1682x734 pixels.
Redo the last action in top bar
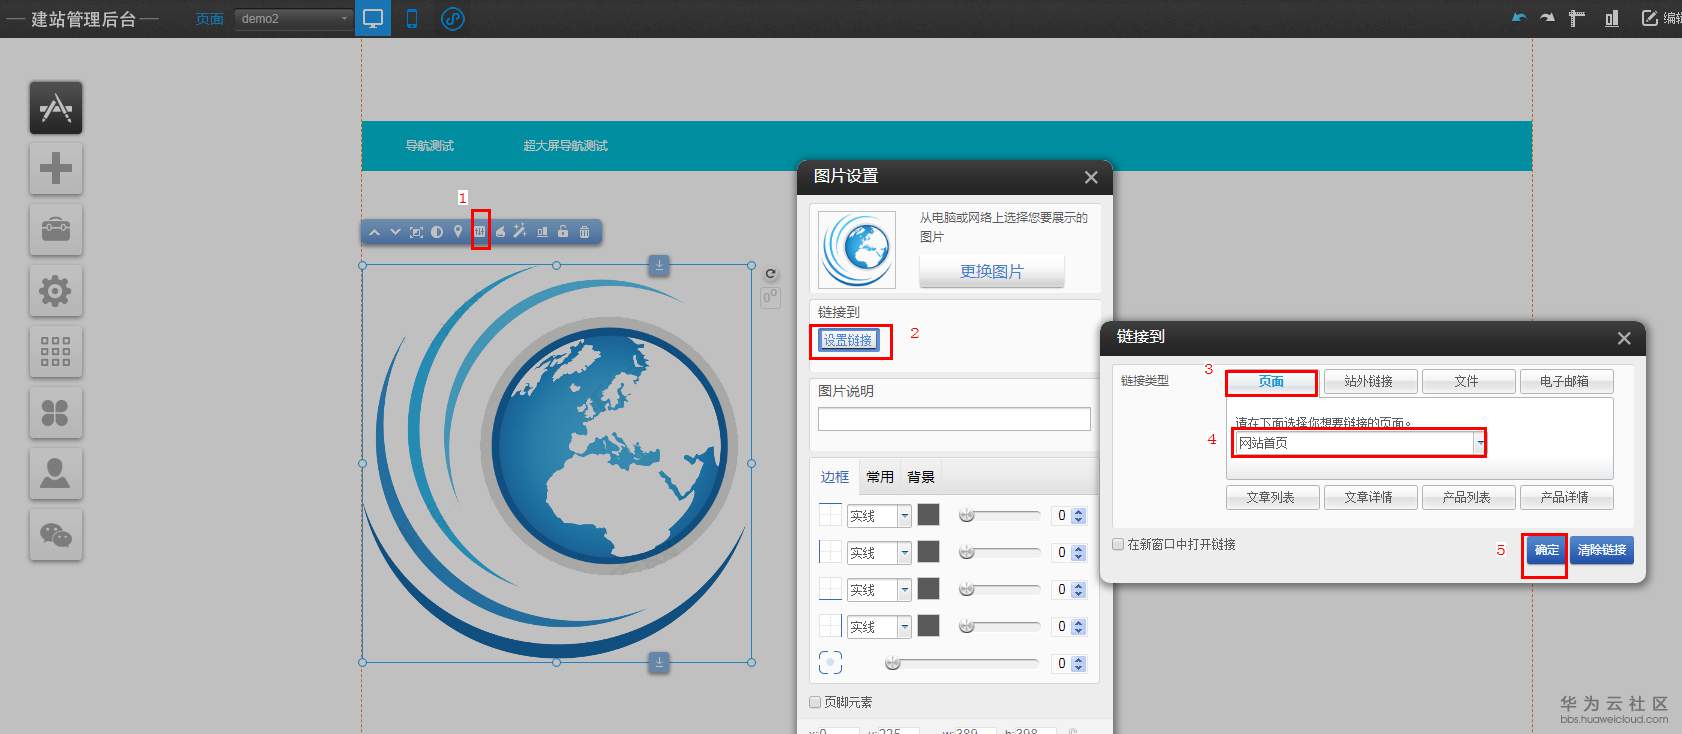click(1548, 18)
